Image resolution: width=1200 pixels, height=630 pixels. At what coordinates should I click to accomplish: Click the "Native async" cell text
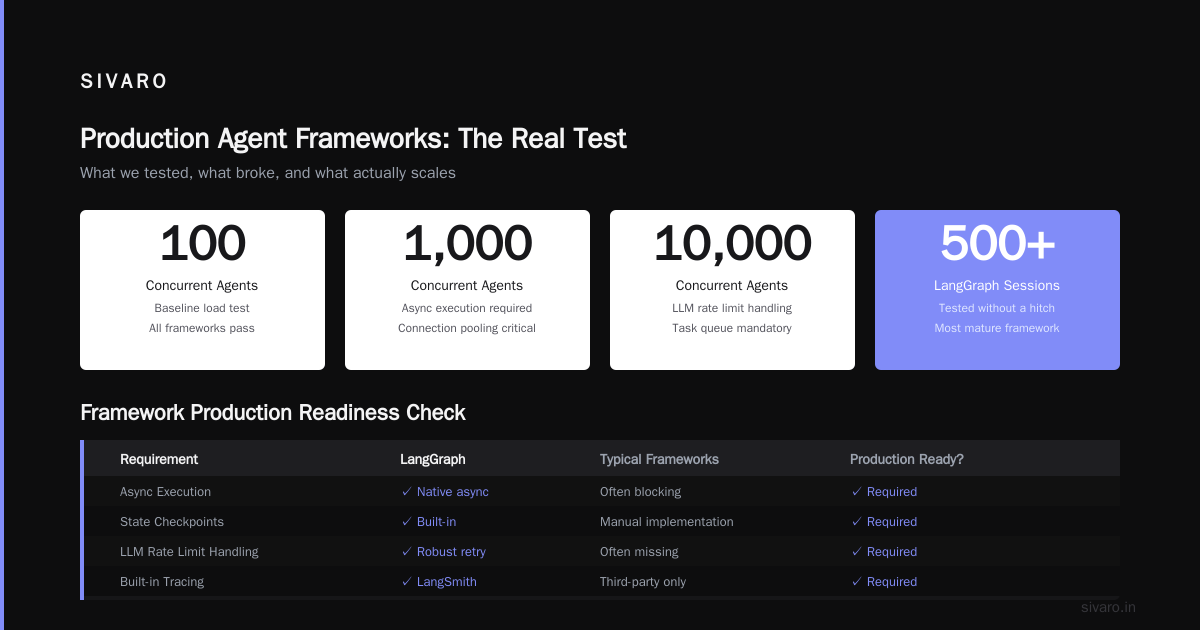coord(453,492)
